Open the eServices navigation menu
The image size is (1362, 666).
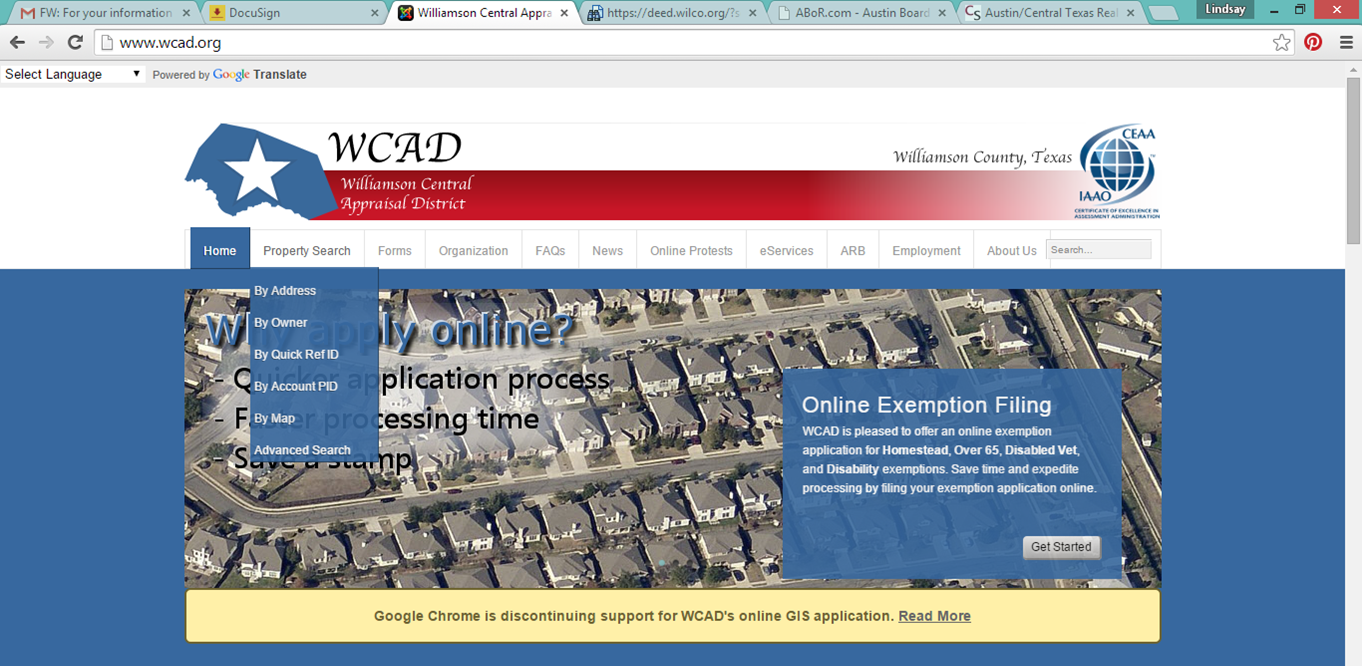[786, 251]
